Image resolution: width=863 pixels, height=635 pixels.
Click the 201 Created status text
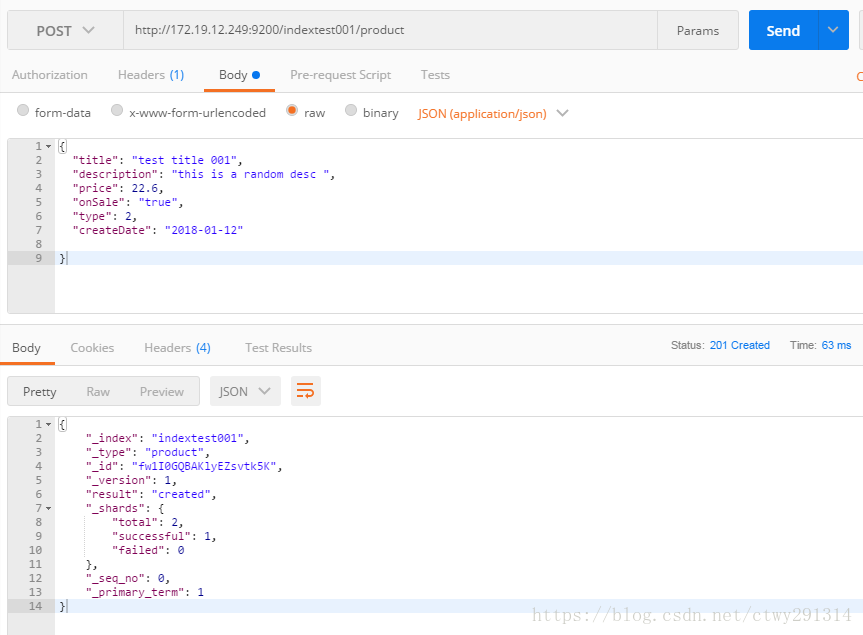click(x=740, y=345)
